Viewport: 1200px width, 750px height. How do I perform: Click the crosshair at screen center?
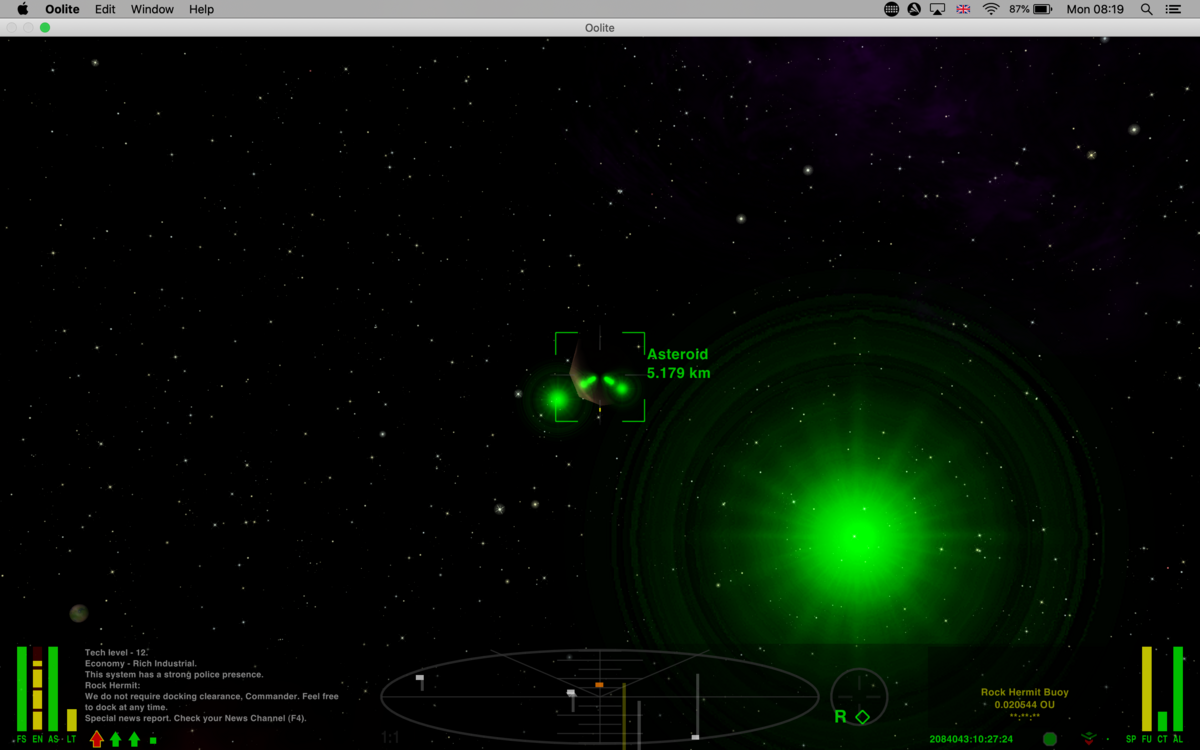600,375
